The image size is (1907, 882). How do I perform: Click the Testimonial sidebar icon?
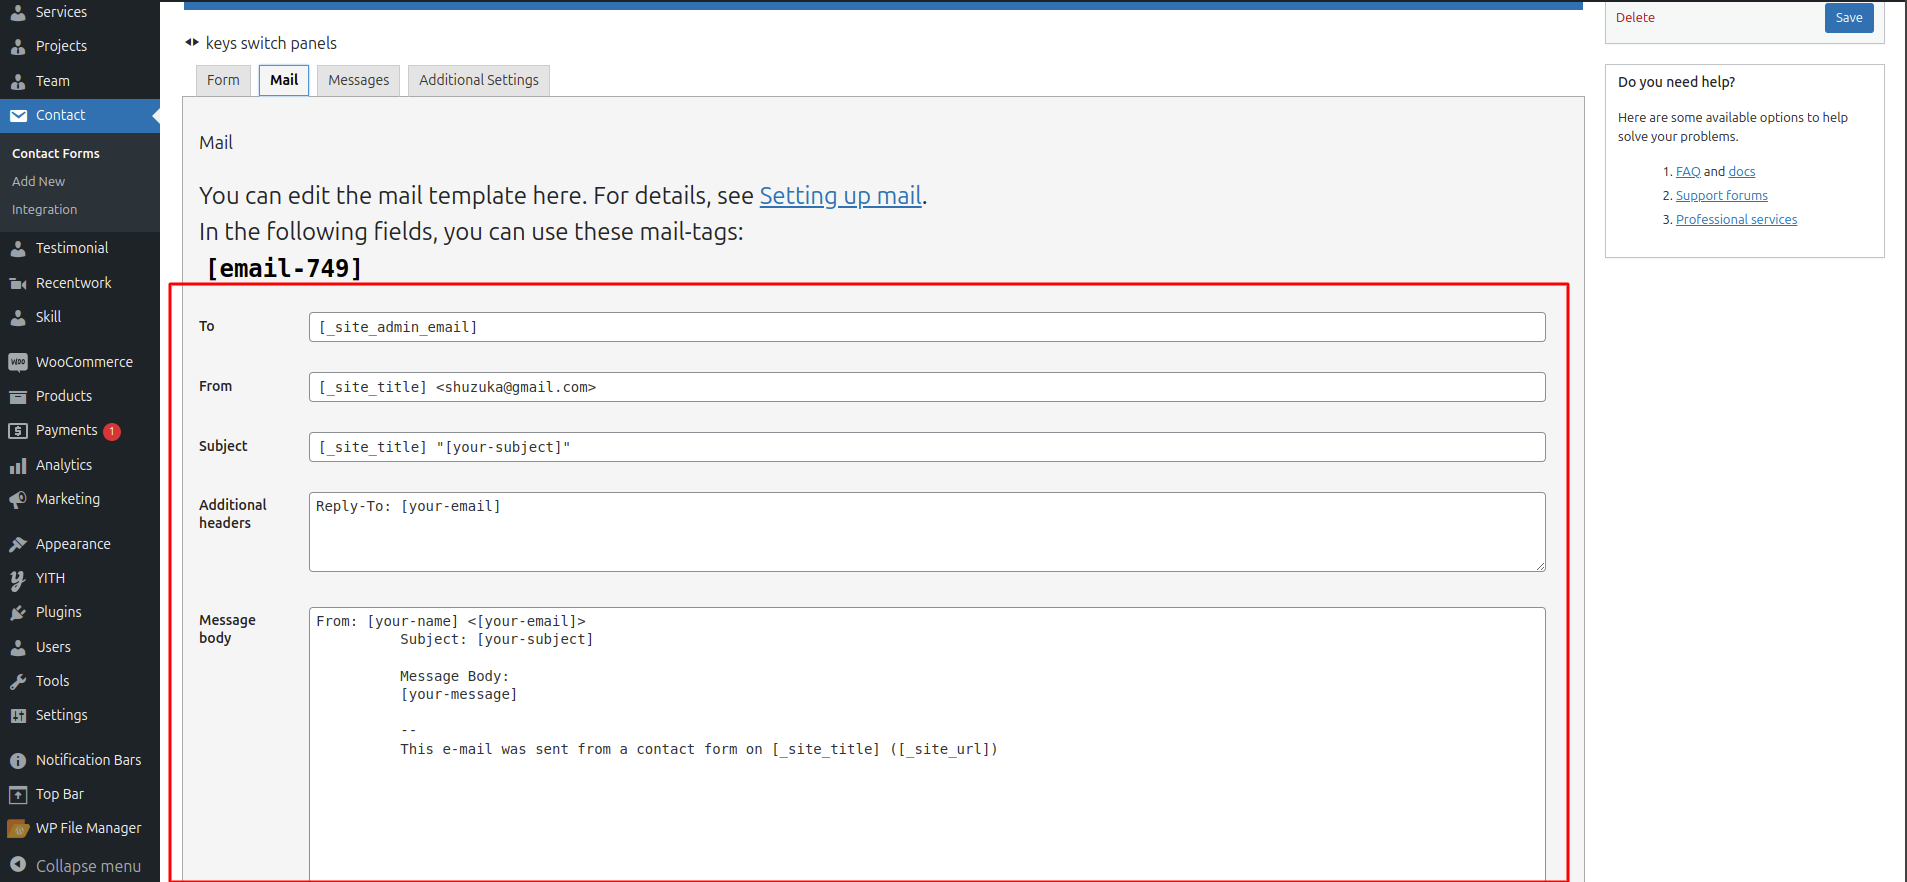click(18, 248)
